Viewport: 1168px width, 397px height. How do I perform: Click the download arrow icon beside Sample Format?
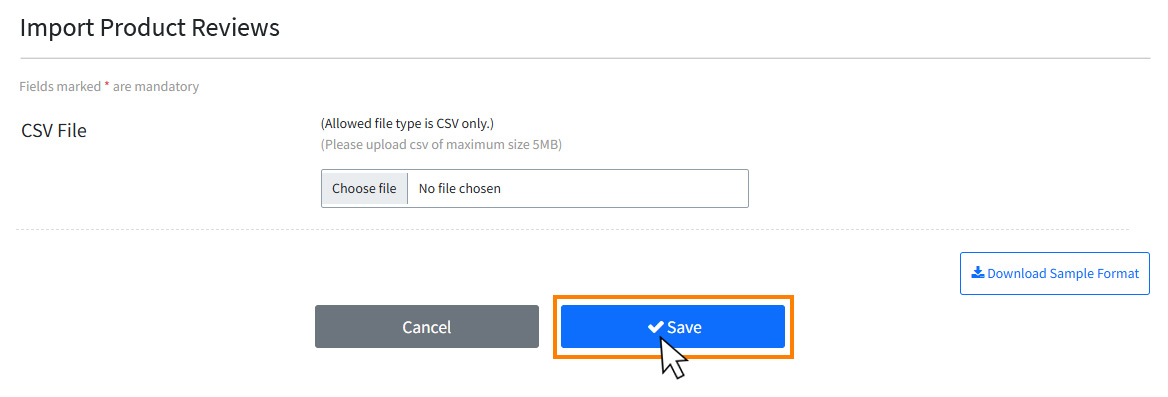[977, 273]
